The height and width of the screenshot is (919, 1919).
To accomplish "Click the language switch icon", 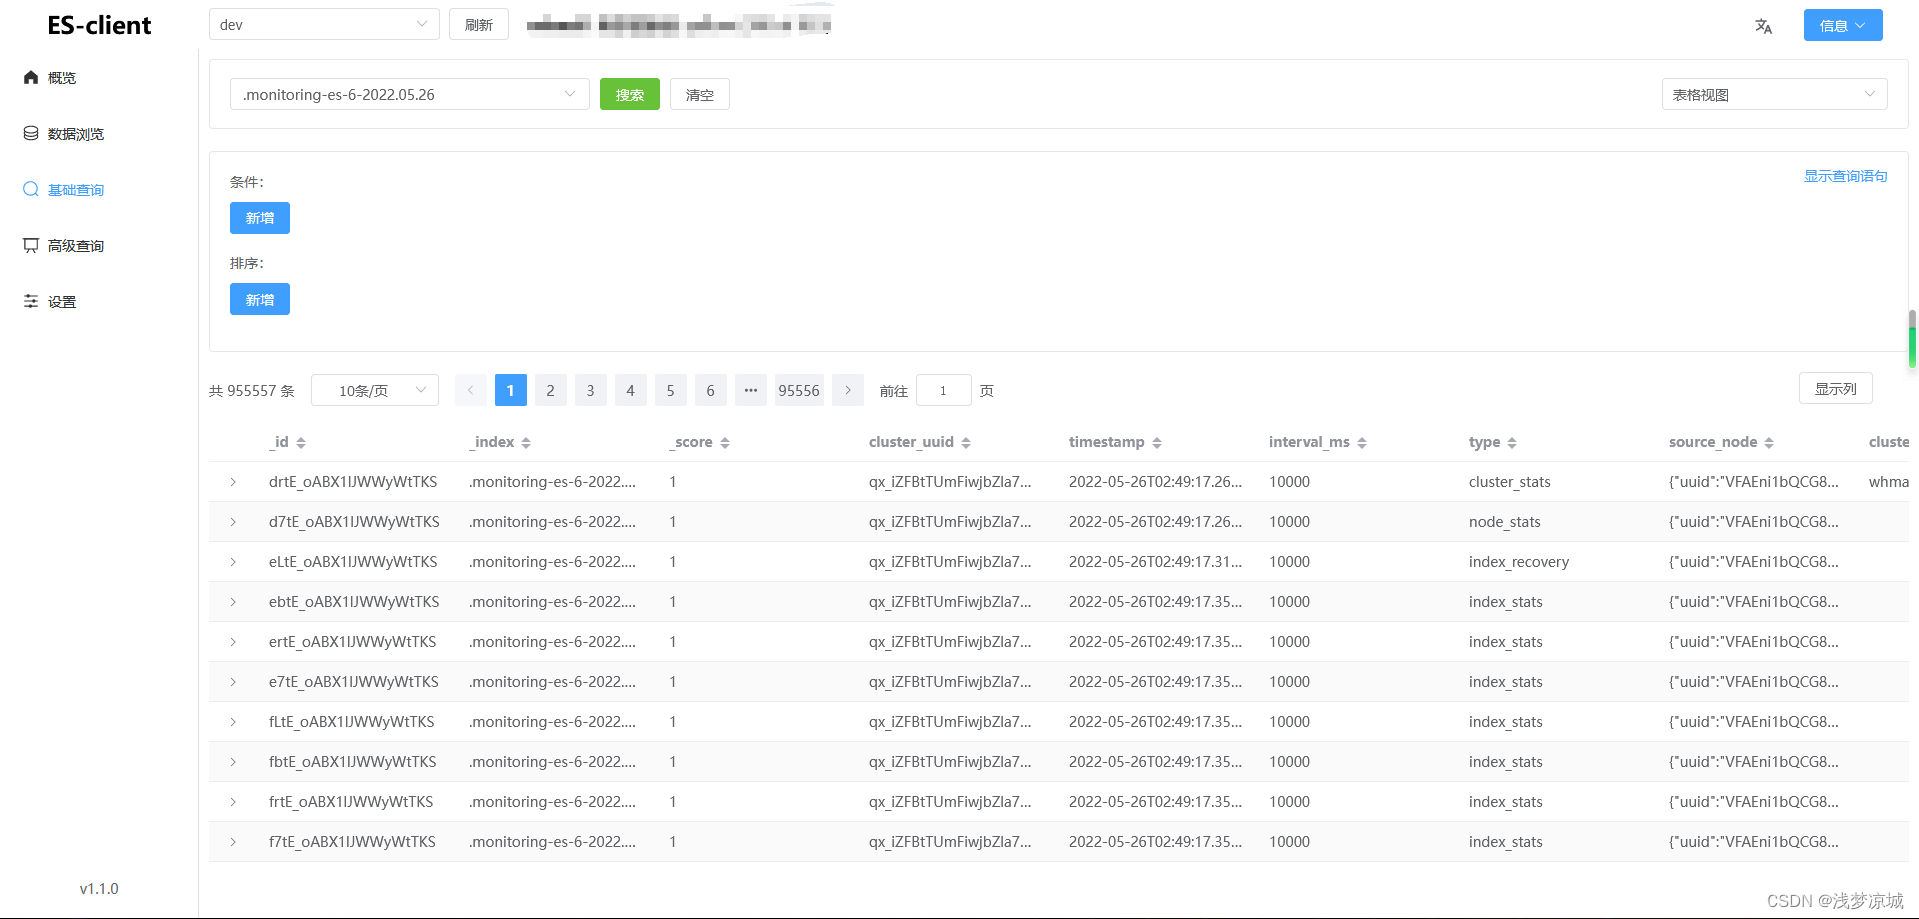I will click(x=1763, y=25).
